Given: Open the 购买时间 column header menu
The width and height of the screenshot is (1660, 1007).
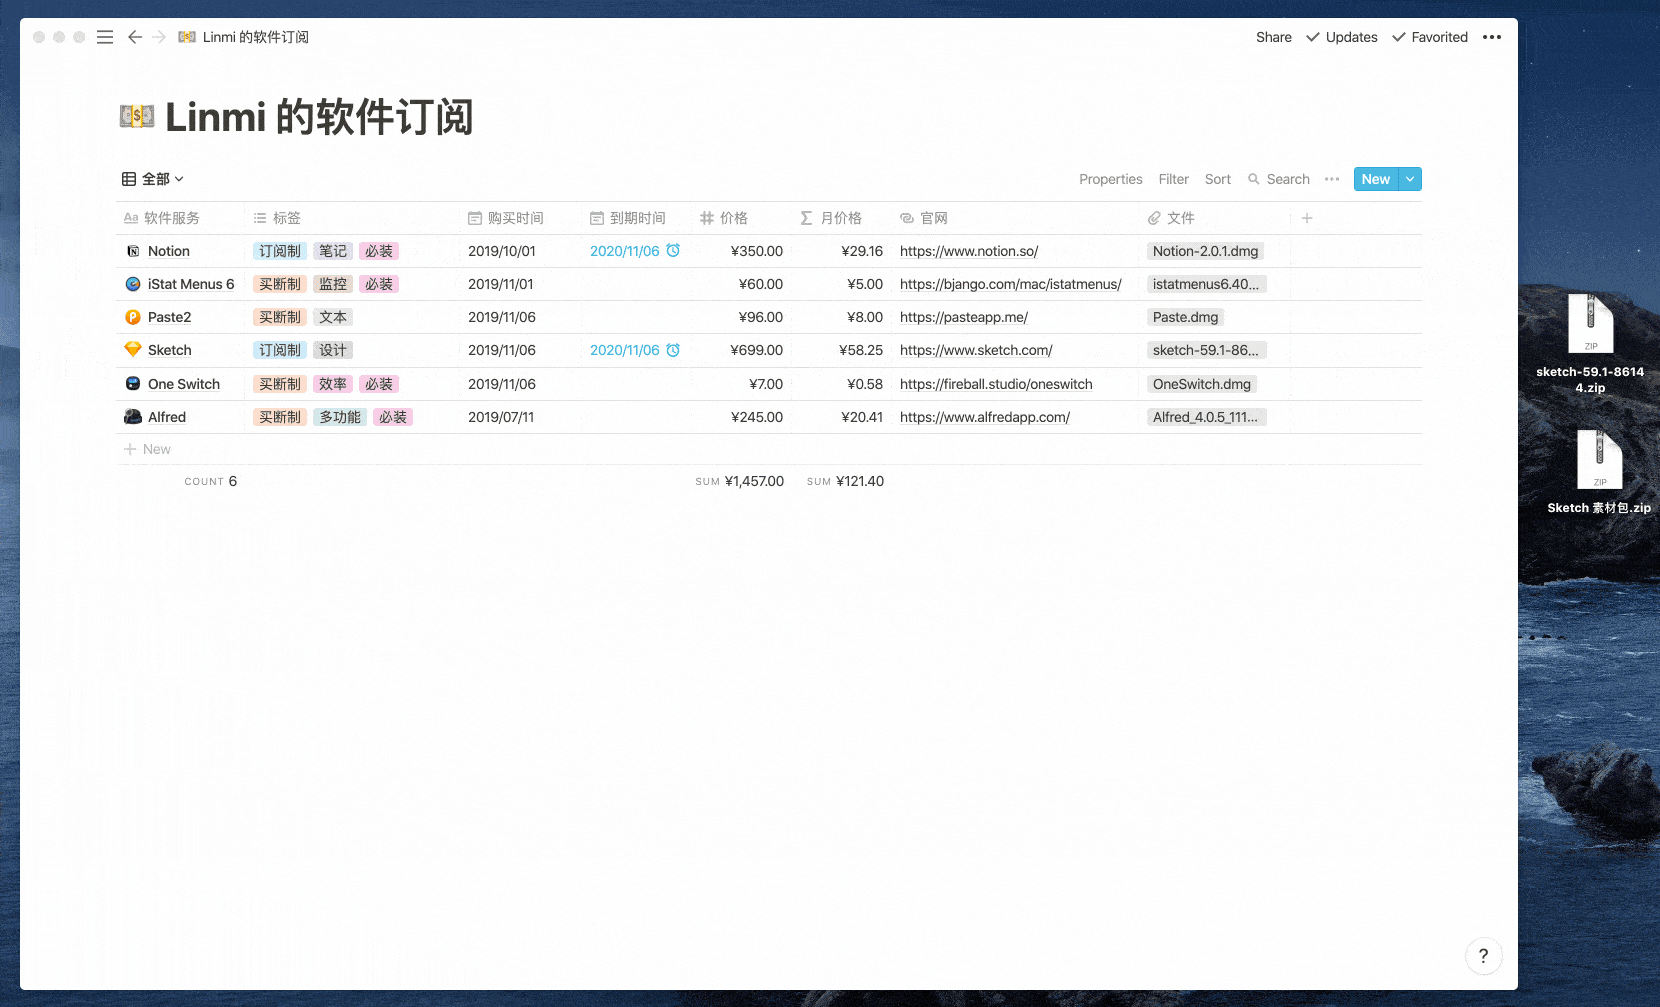Looking at the screenshot, I should [x=521, y=218].
